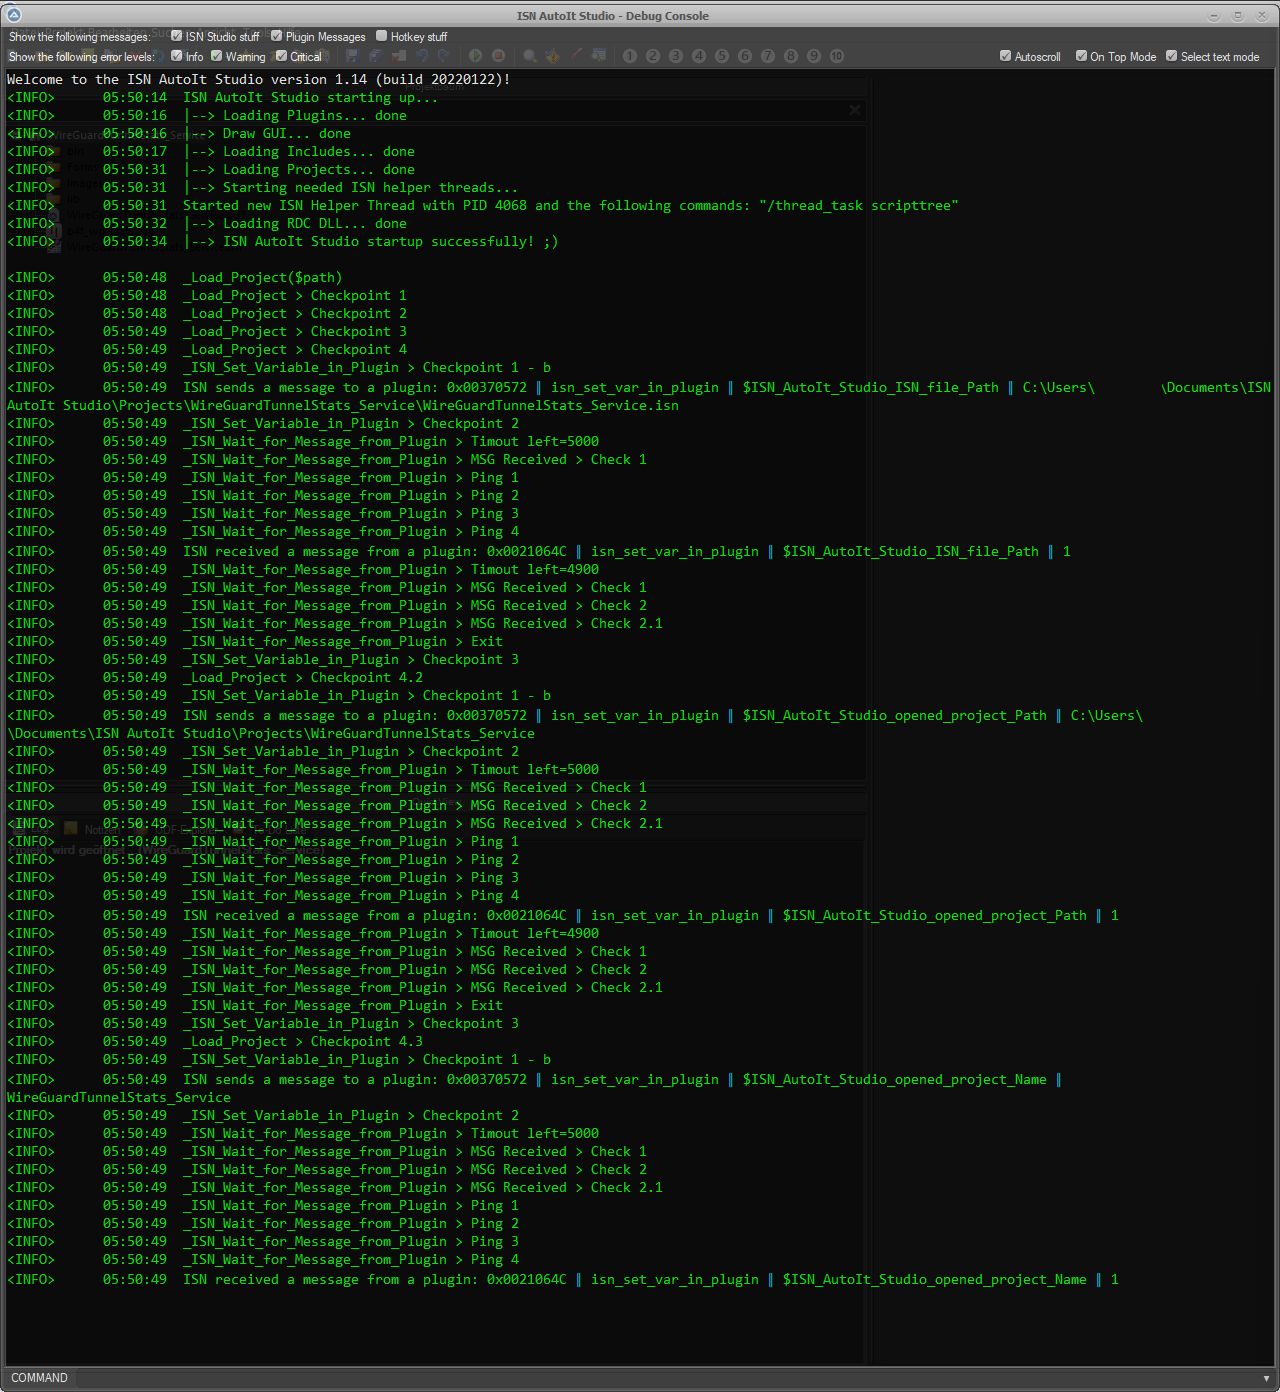Viewport: 1280px width, 1392px height.
Task: Click the 'Show the following messages:' label
Action: [79, 37]
